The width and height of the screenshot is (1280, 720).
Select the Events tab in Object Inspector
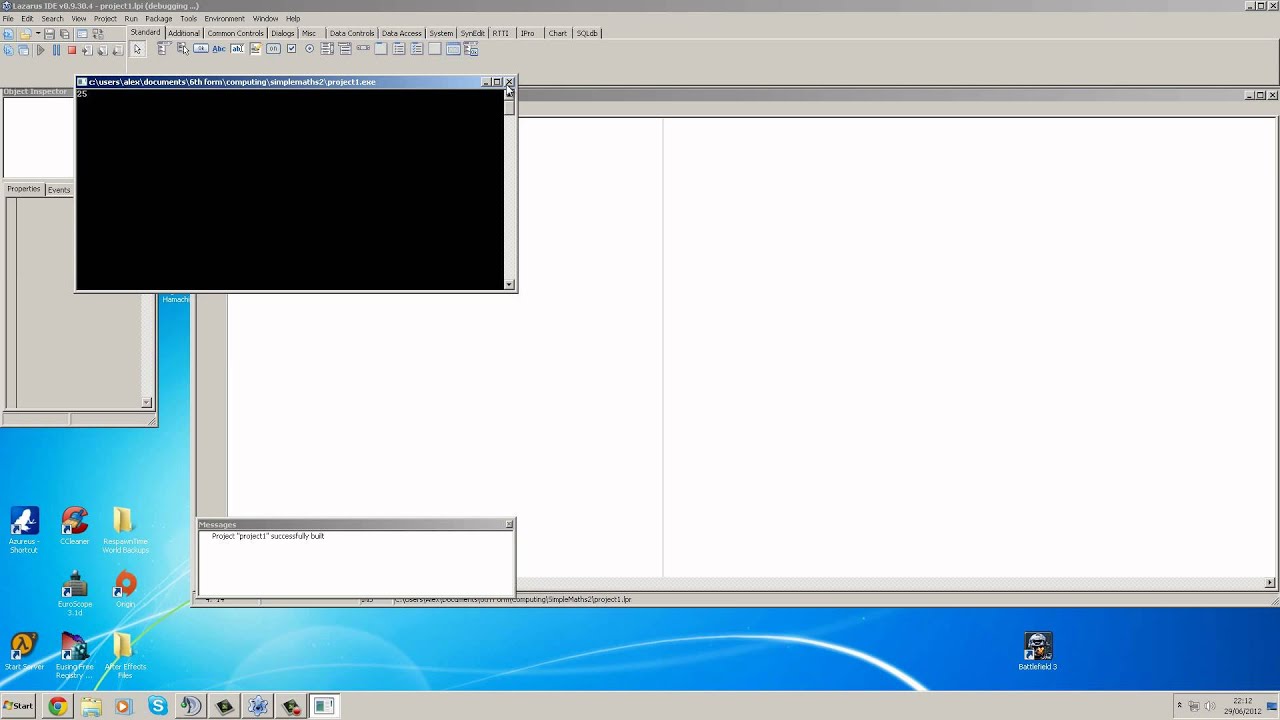pyautogui.click(x=59, y=190)
